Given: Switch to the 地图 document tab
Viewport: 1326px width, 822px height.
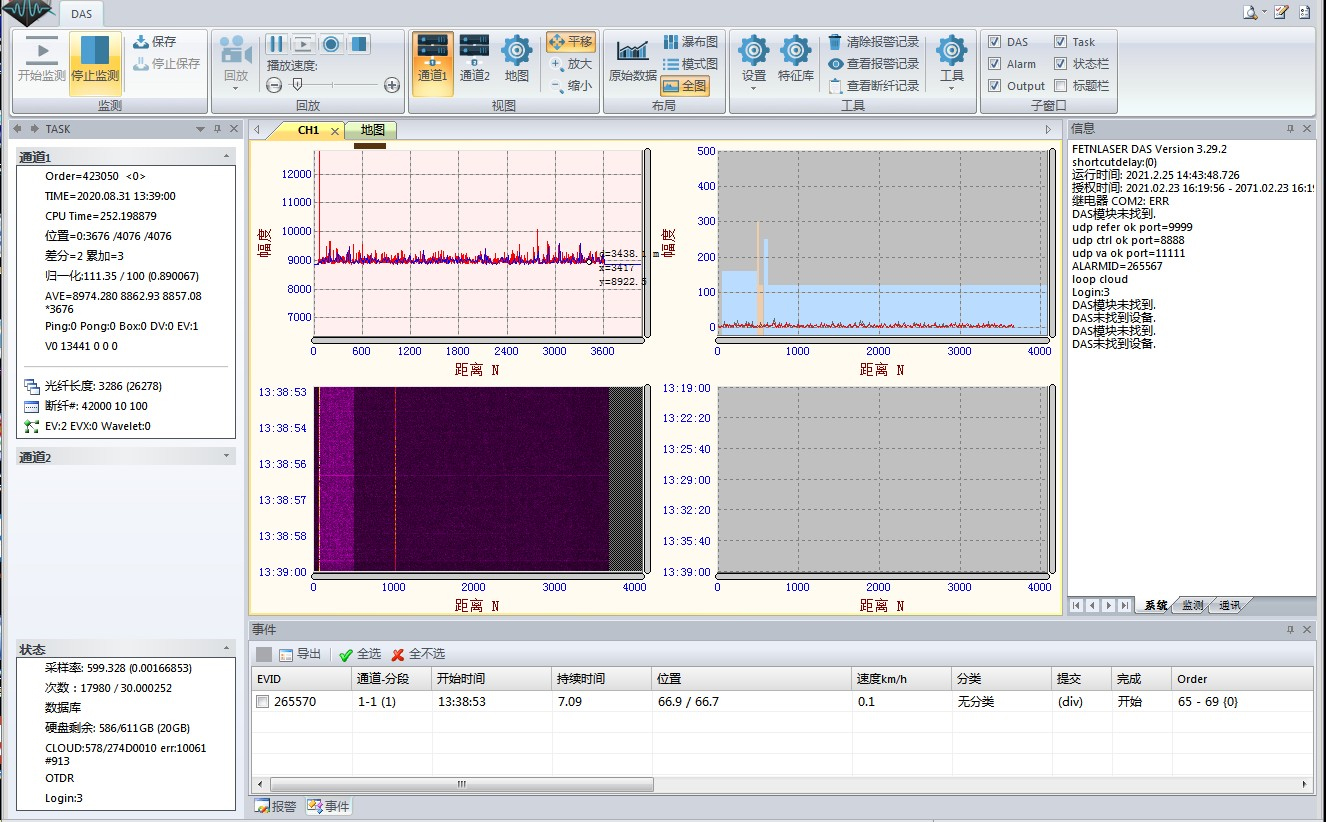Looking at the screenshot, I should click(373, 130).
